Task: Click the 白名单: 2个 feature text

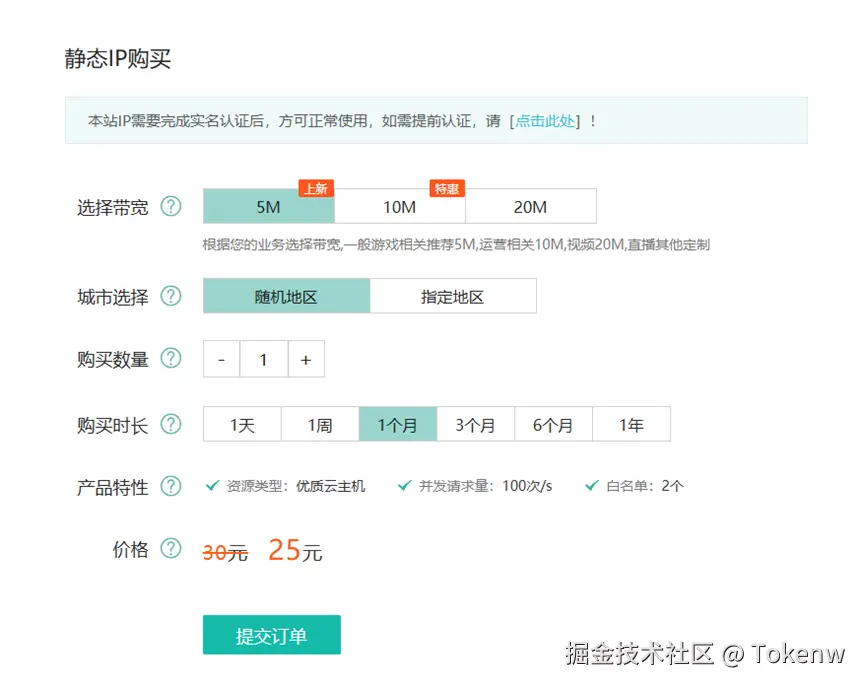Action: pyautogui.click(x=645, y=486)
